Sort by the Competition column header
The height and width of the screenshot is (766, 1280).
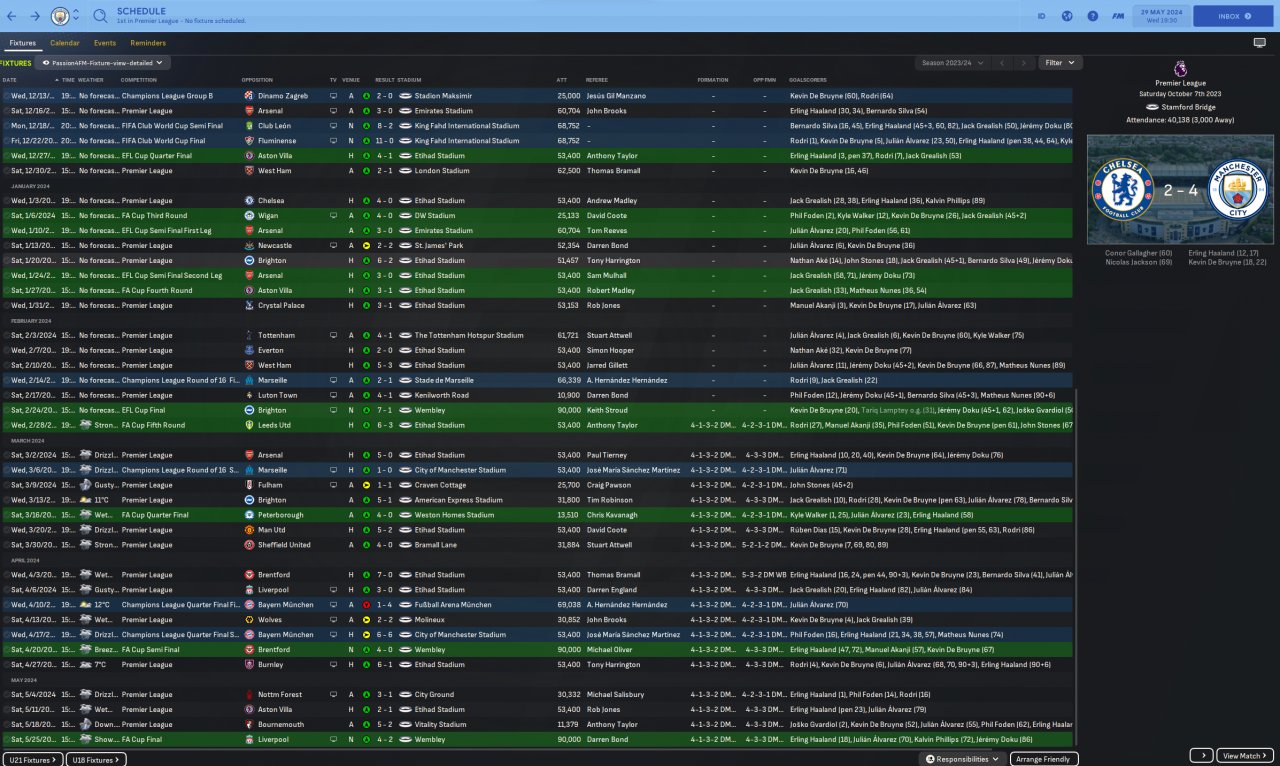[x=139, y=80]
